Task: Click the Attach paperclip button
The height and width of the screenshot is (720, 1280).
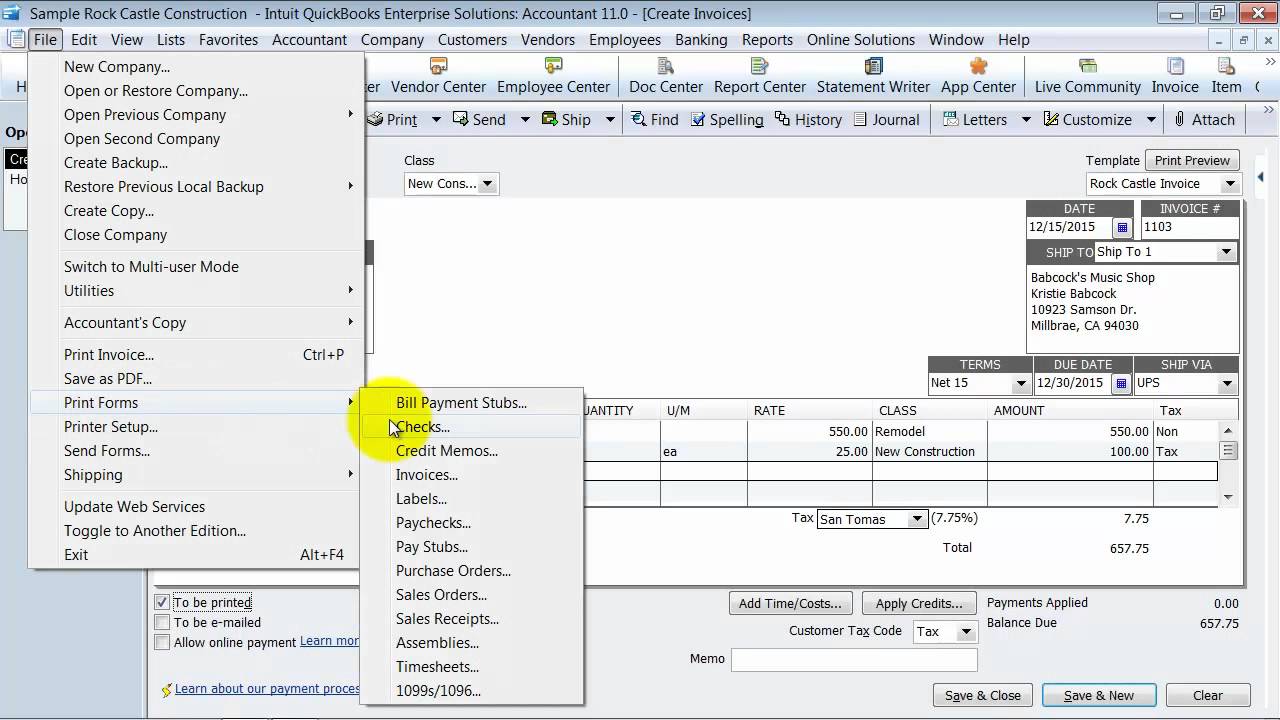Action: pyautogui.click(x=1204, y=119)
